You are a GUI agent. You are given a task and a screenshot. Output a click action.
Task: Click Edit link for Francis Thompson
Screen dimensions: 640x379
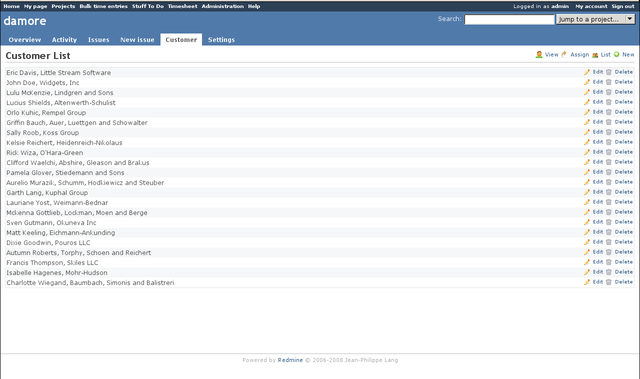598,262
